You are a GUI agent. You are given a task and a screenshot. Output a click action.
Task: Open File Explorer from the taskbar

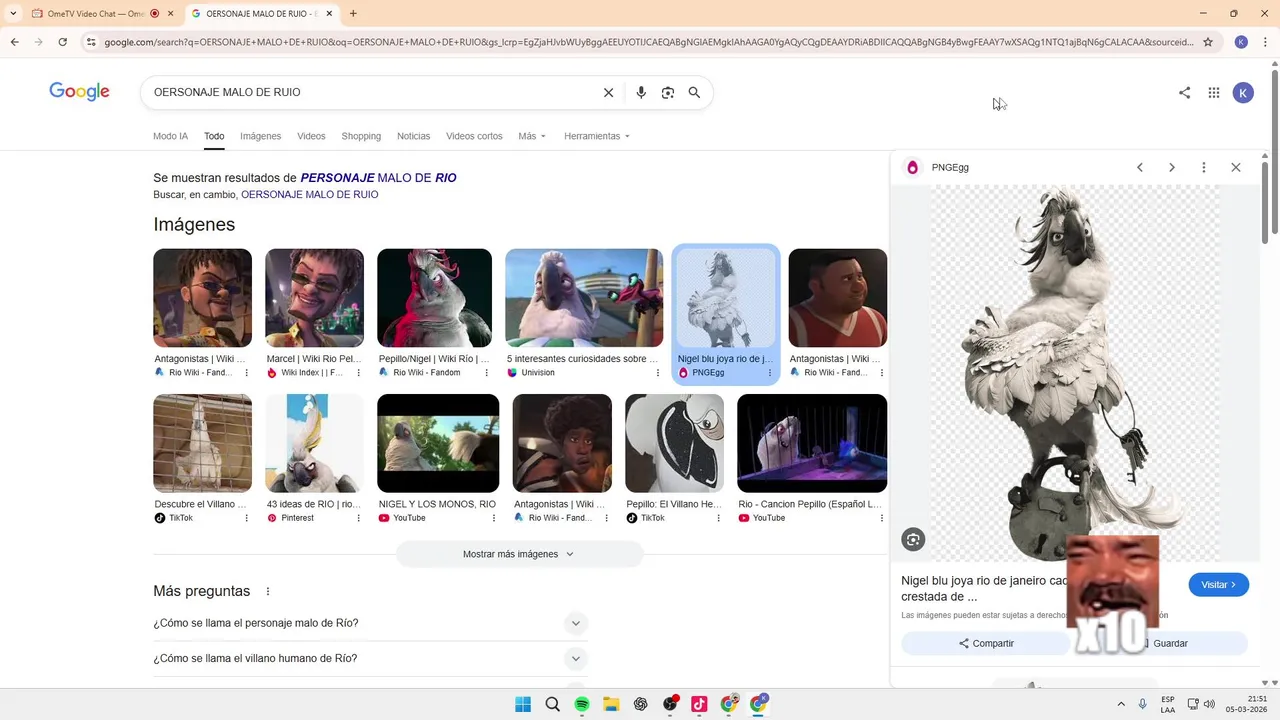[611, 704]
